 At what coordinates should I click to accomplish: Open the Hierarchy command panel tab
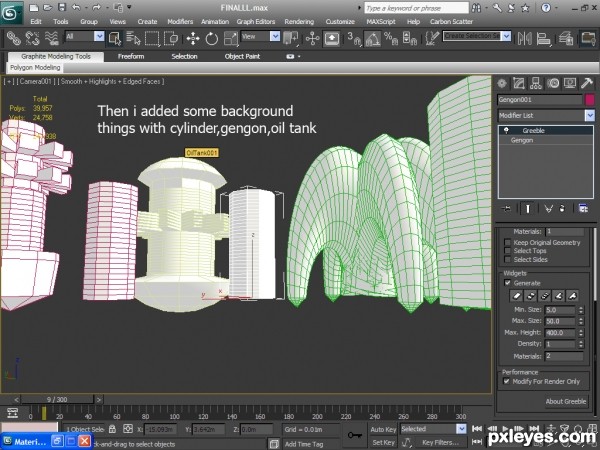[x=536, y=83]
